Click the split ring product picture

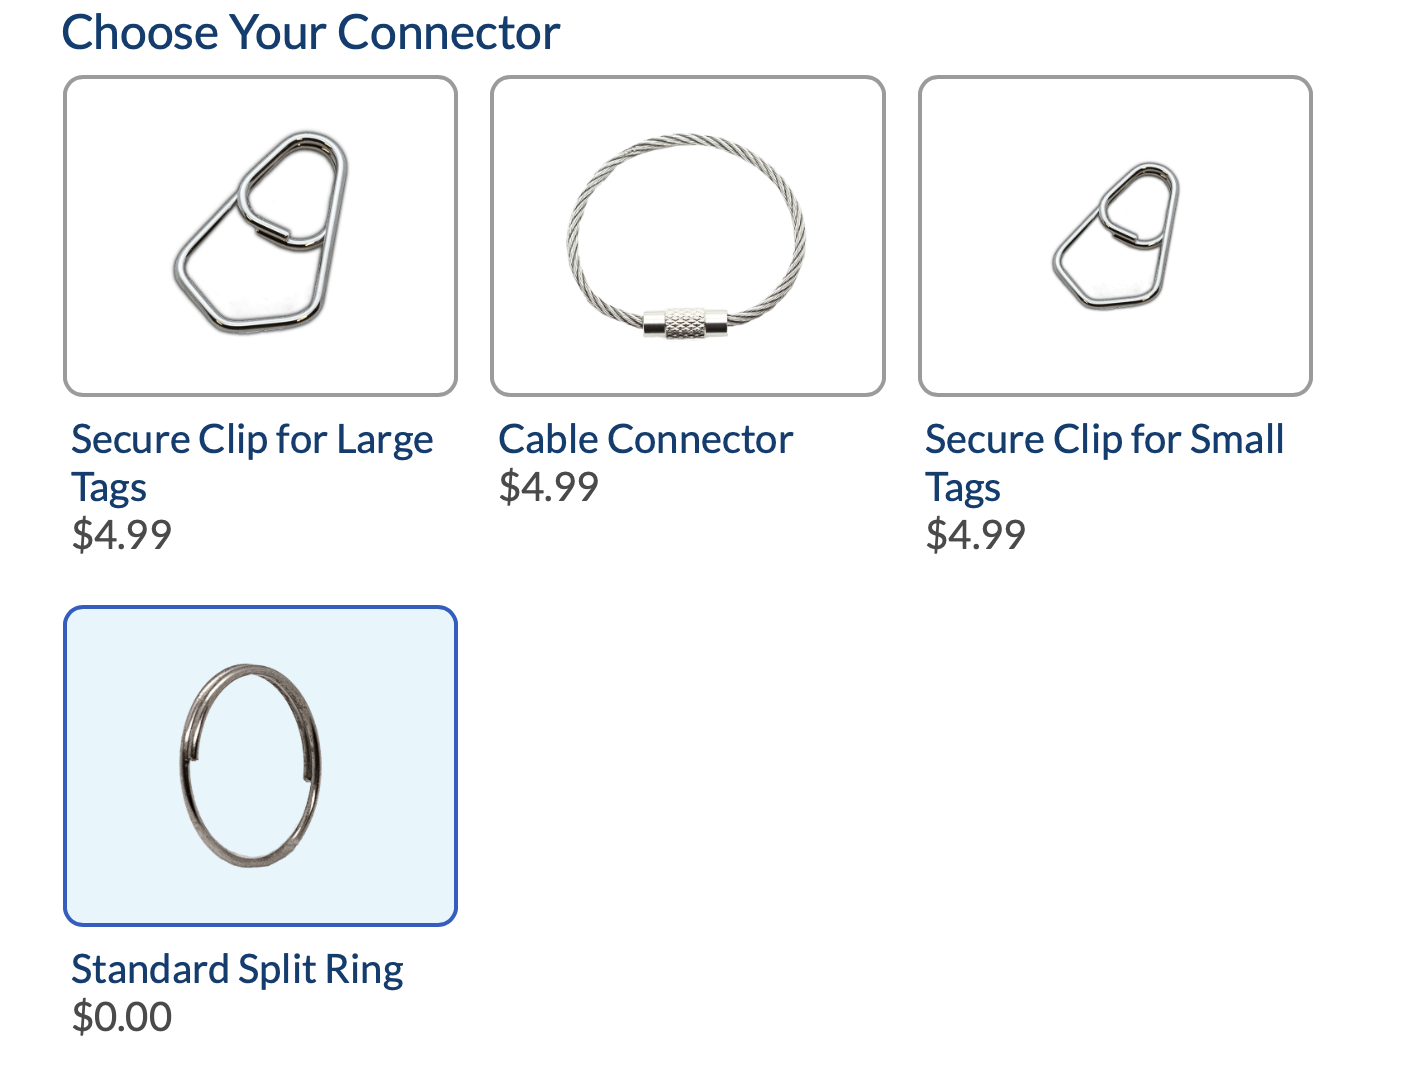point(251,765)
